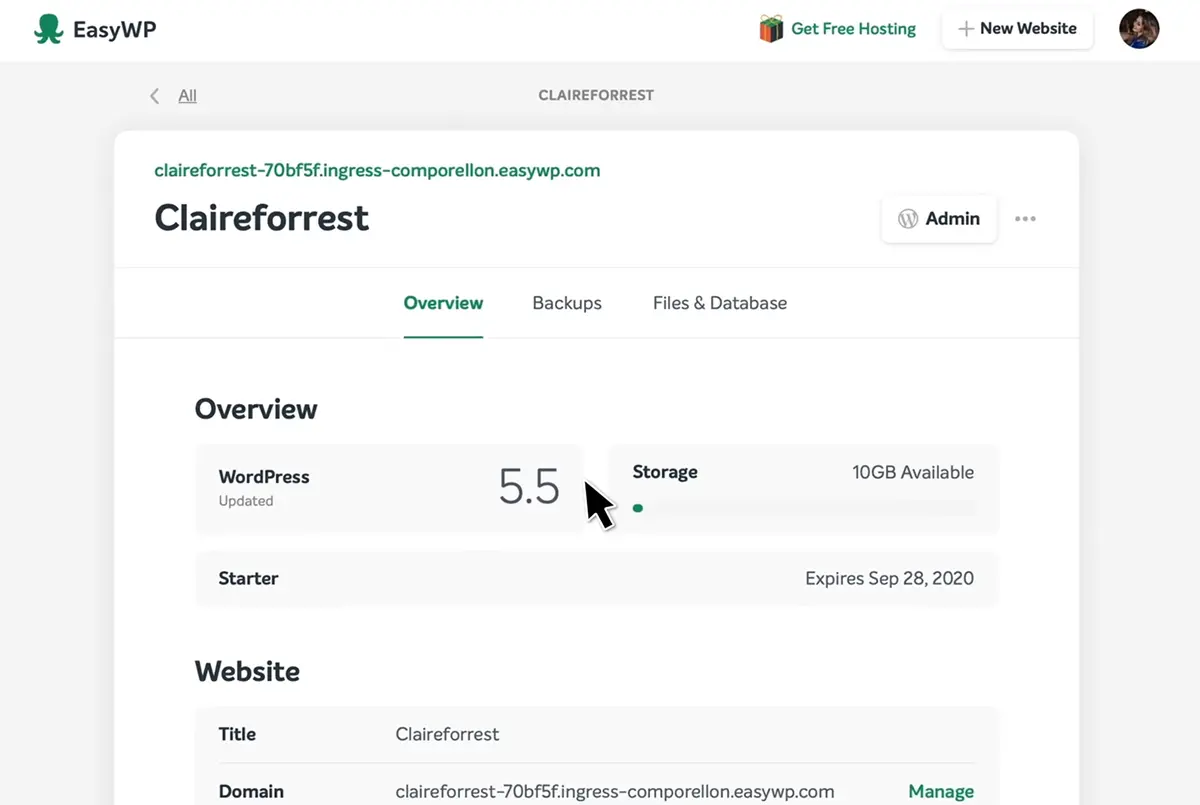Open the claireforrest site URL link
1200x805 pixels.
coord(377,170)
